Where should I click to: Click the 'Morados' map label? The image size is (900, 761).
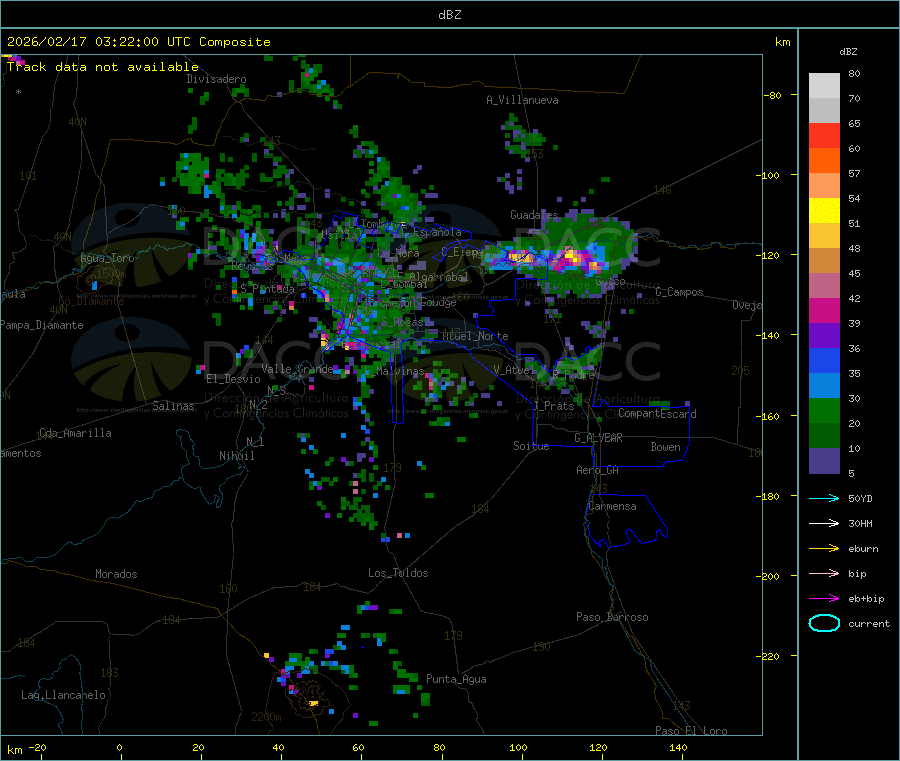click(x=116, y=574)
